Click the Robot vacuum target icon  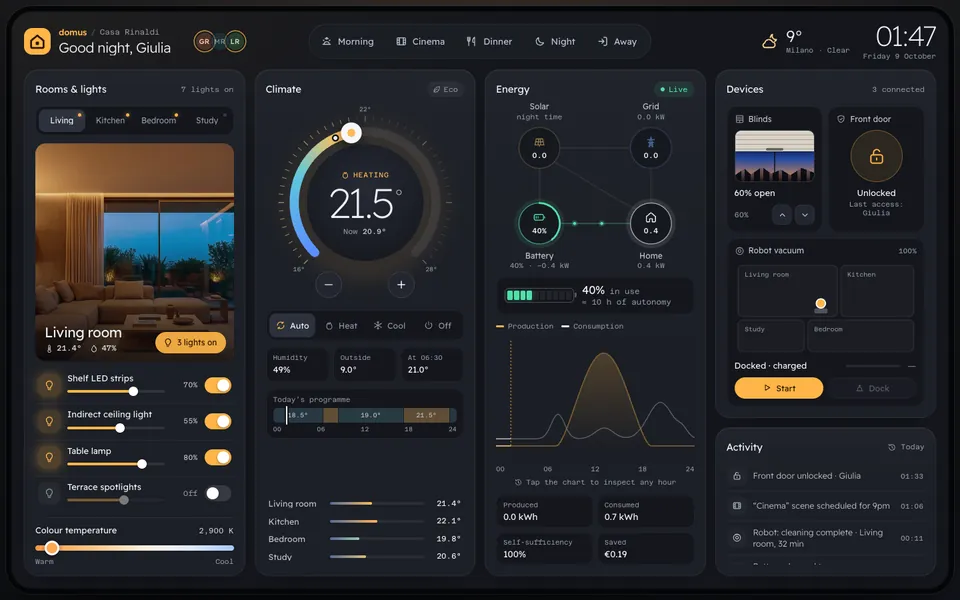point(739,250)
